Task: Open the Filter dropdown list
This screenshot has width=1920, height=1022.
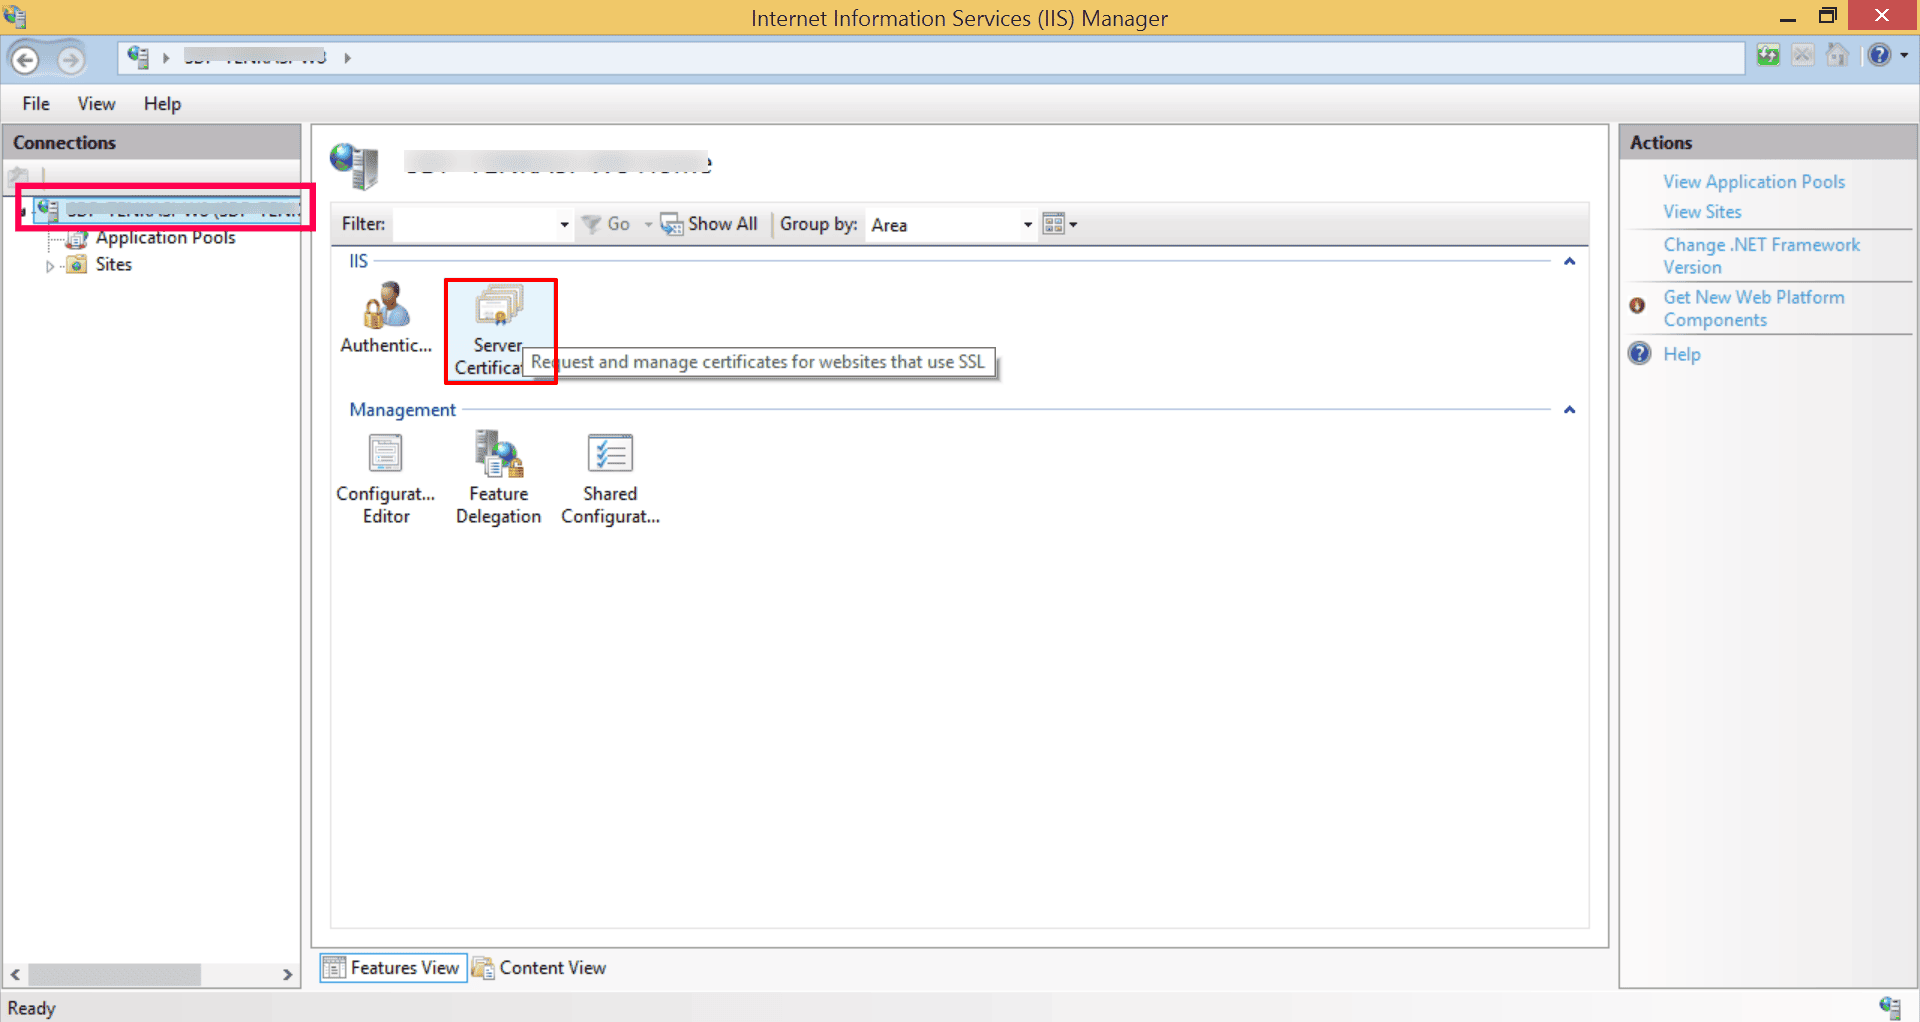Action: (x=564, y=225)
